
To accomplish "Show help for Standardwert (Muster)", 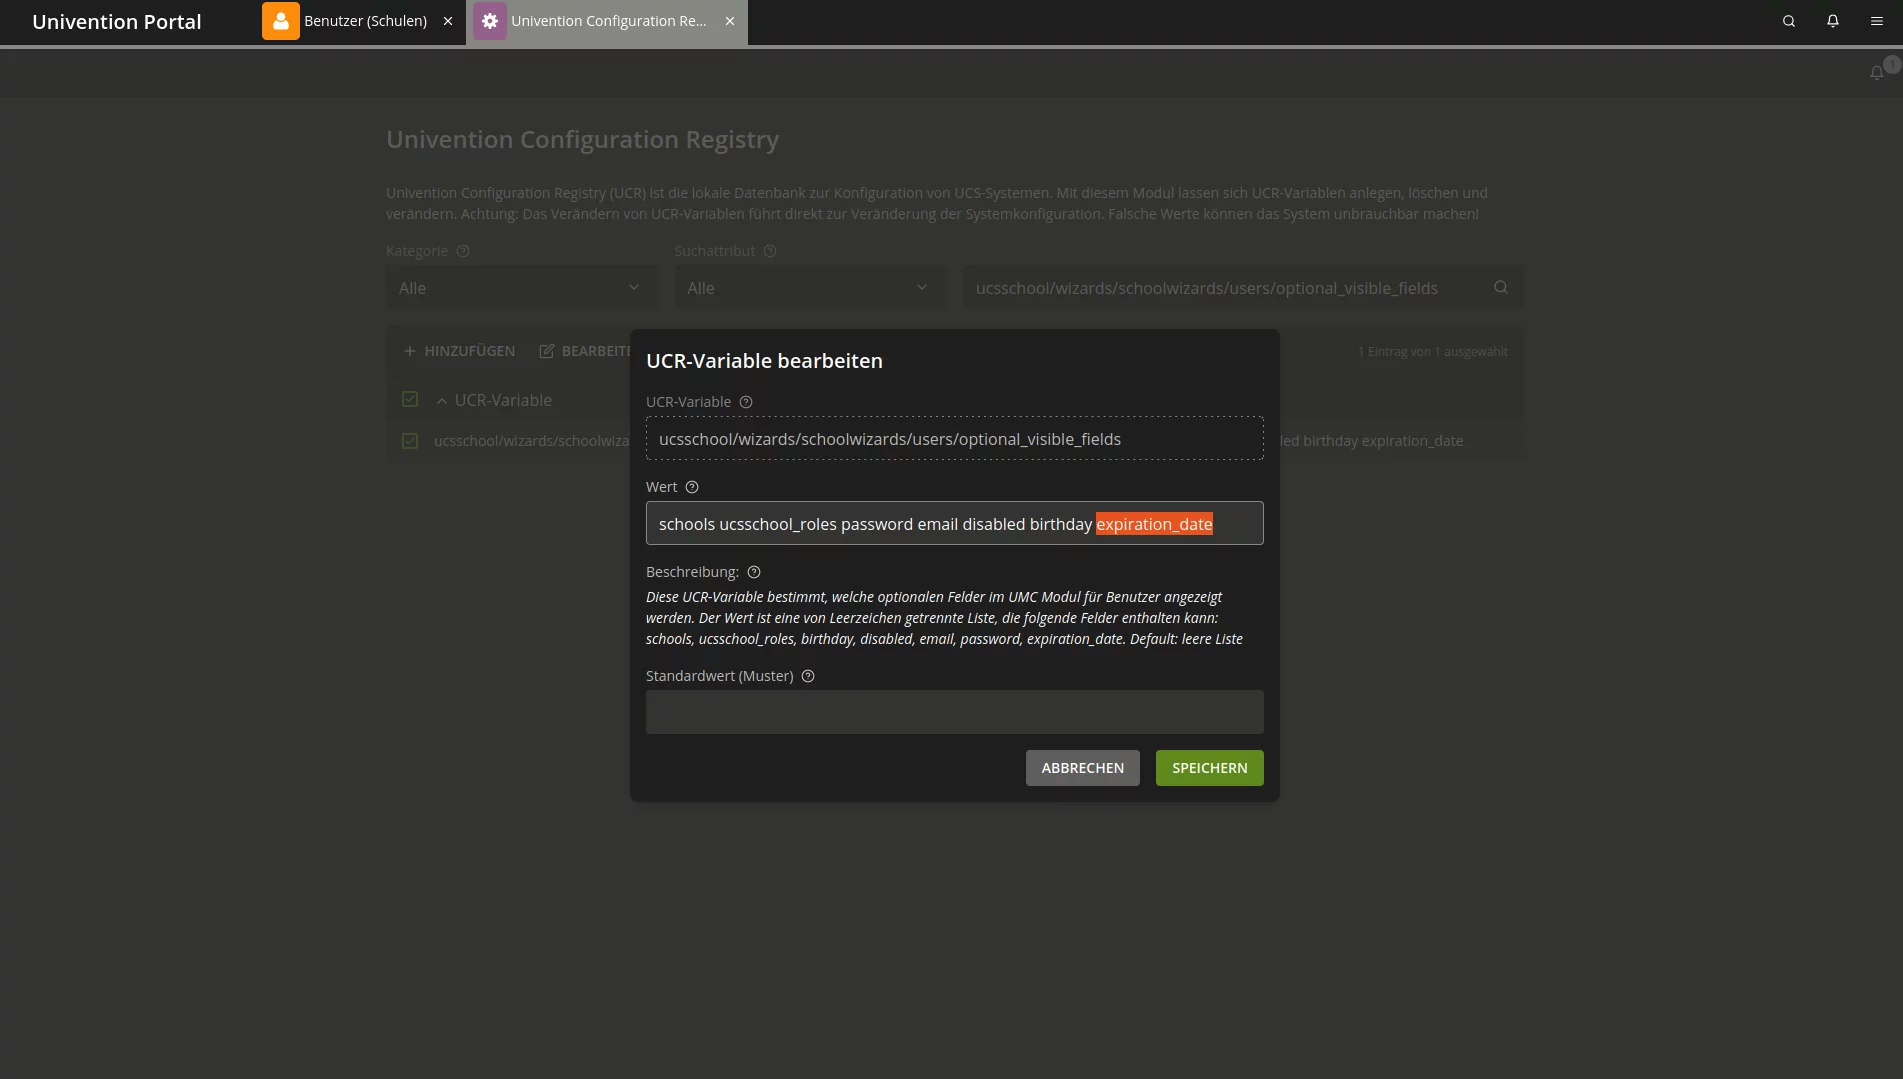I will (808, 676).
